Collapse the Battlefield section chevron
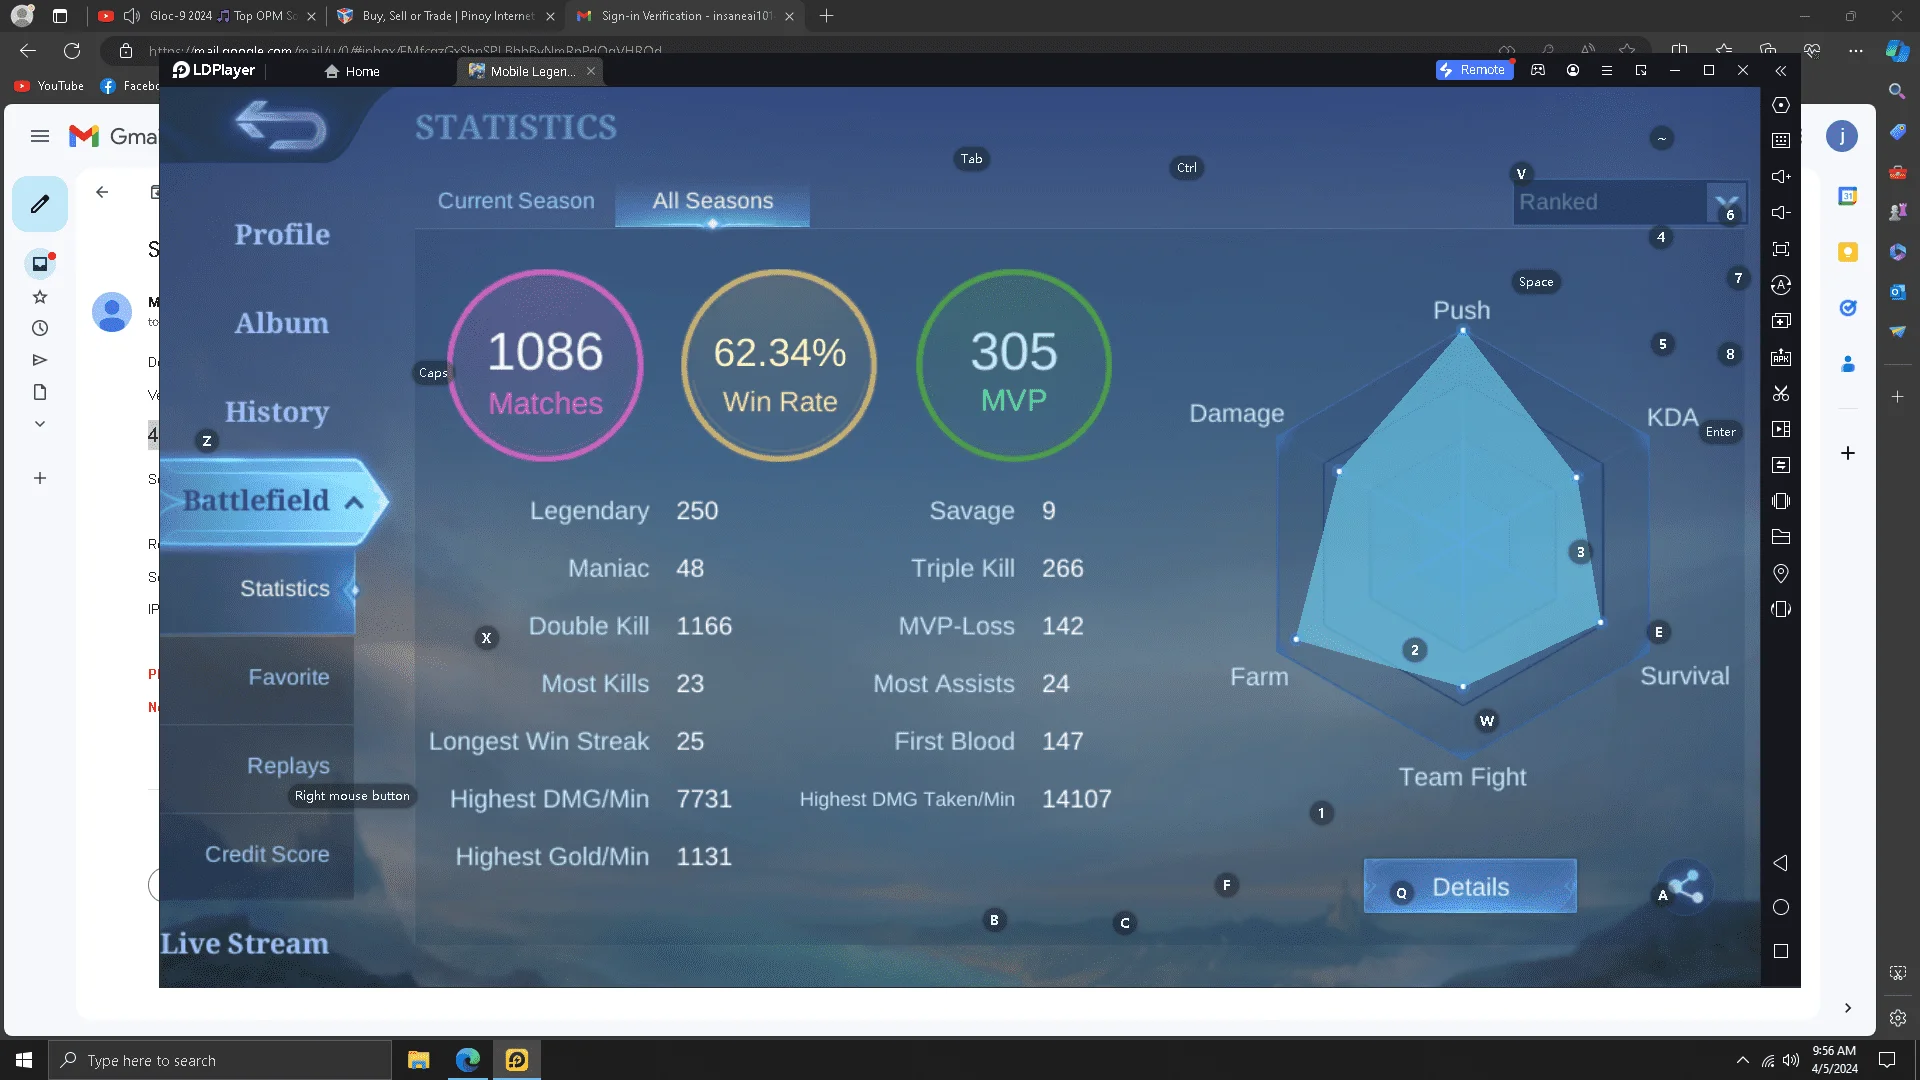The image size is (1920, 1080). tap(354, 502)
